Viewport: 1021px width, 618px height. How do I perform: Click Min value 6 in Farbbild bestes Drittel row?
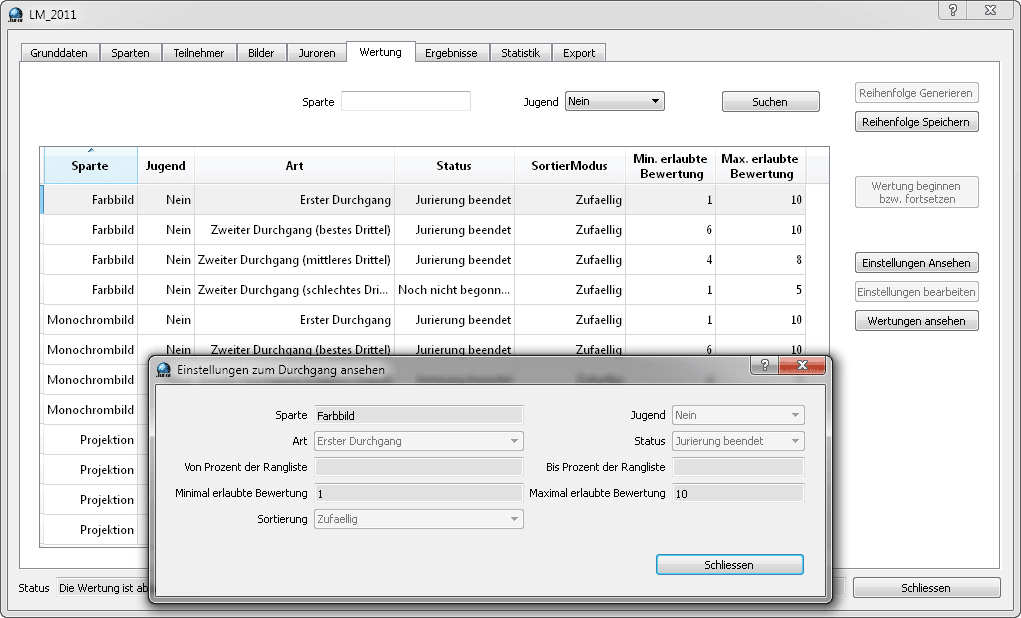point(671,230)
